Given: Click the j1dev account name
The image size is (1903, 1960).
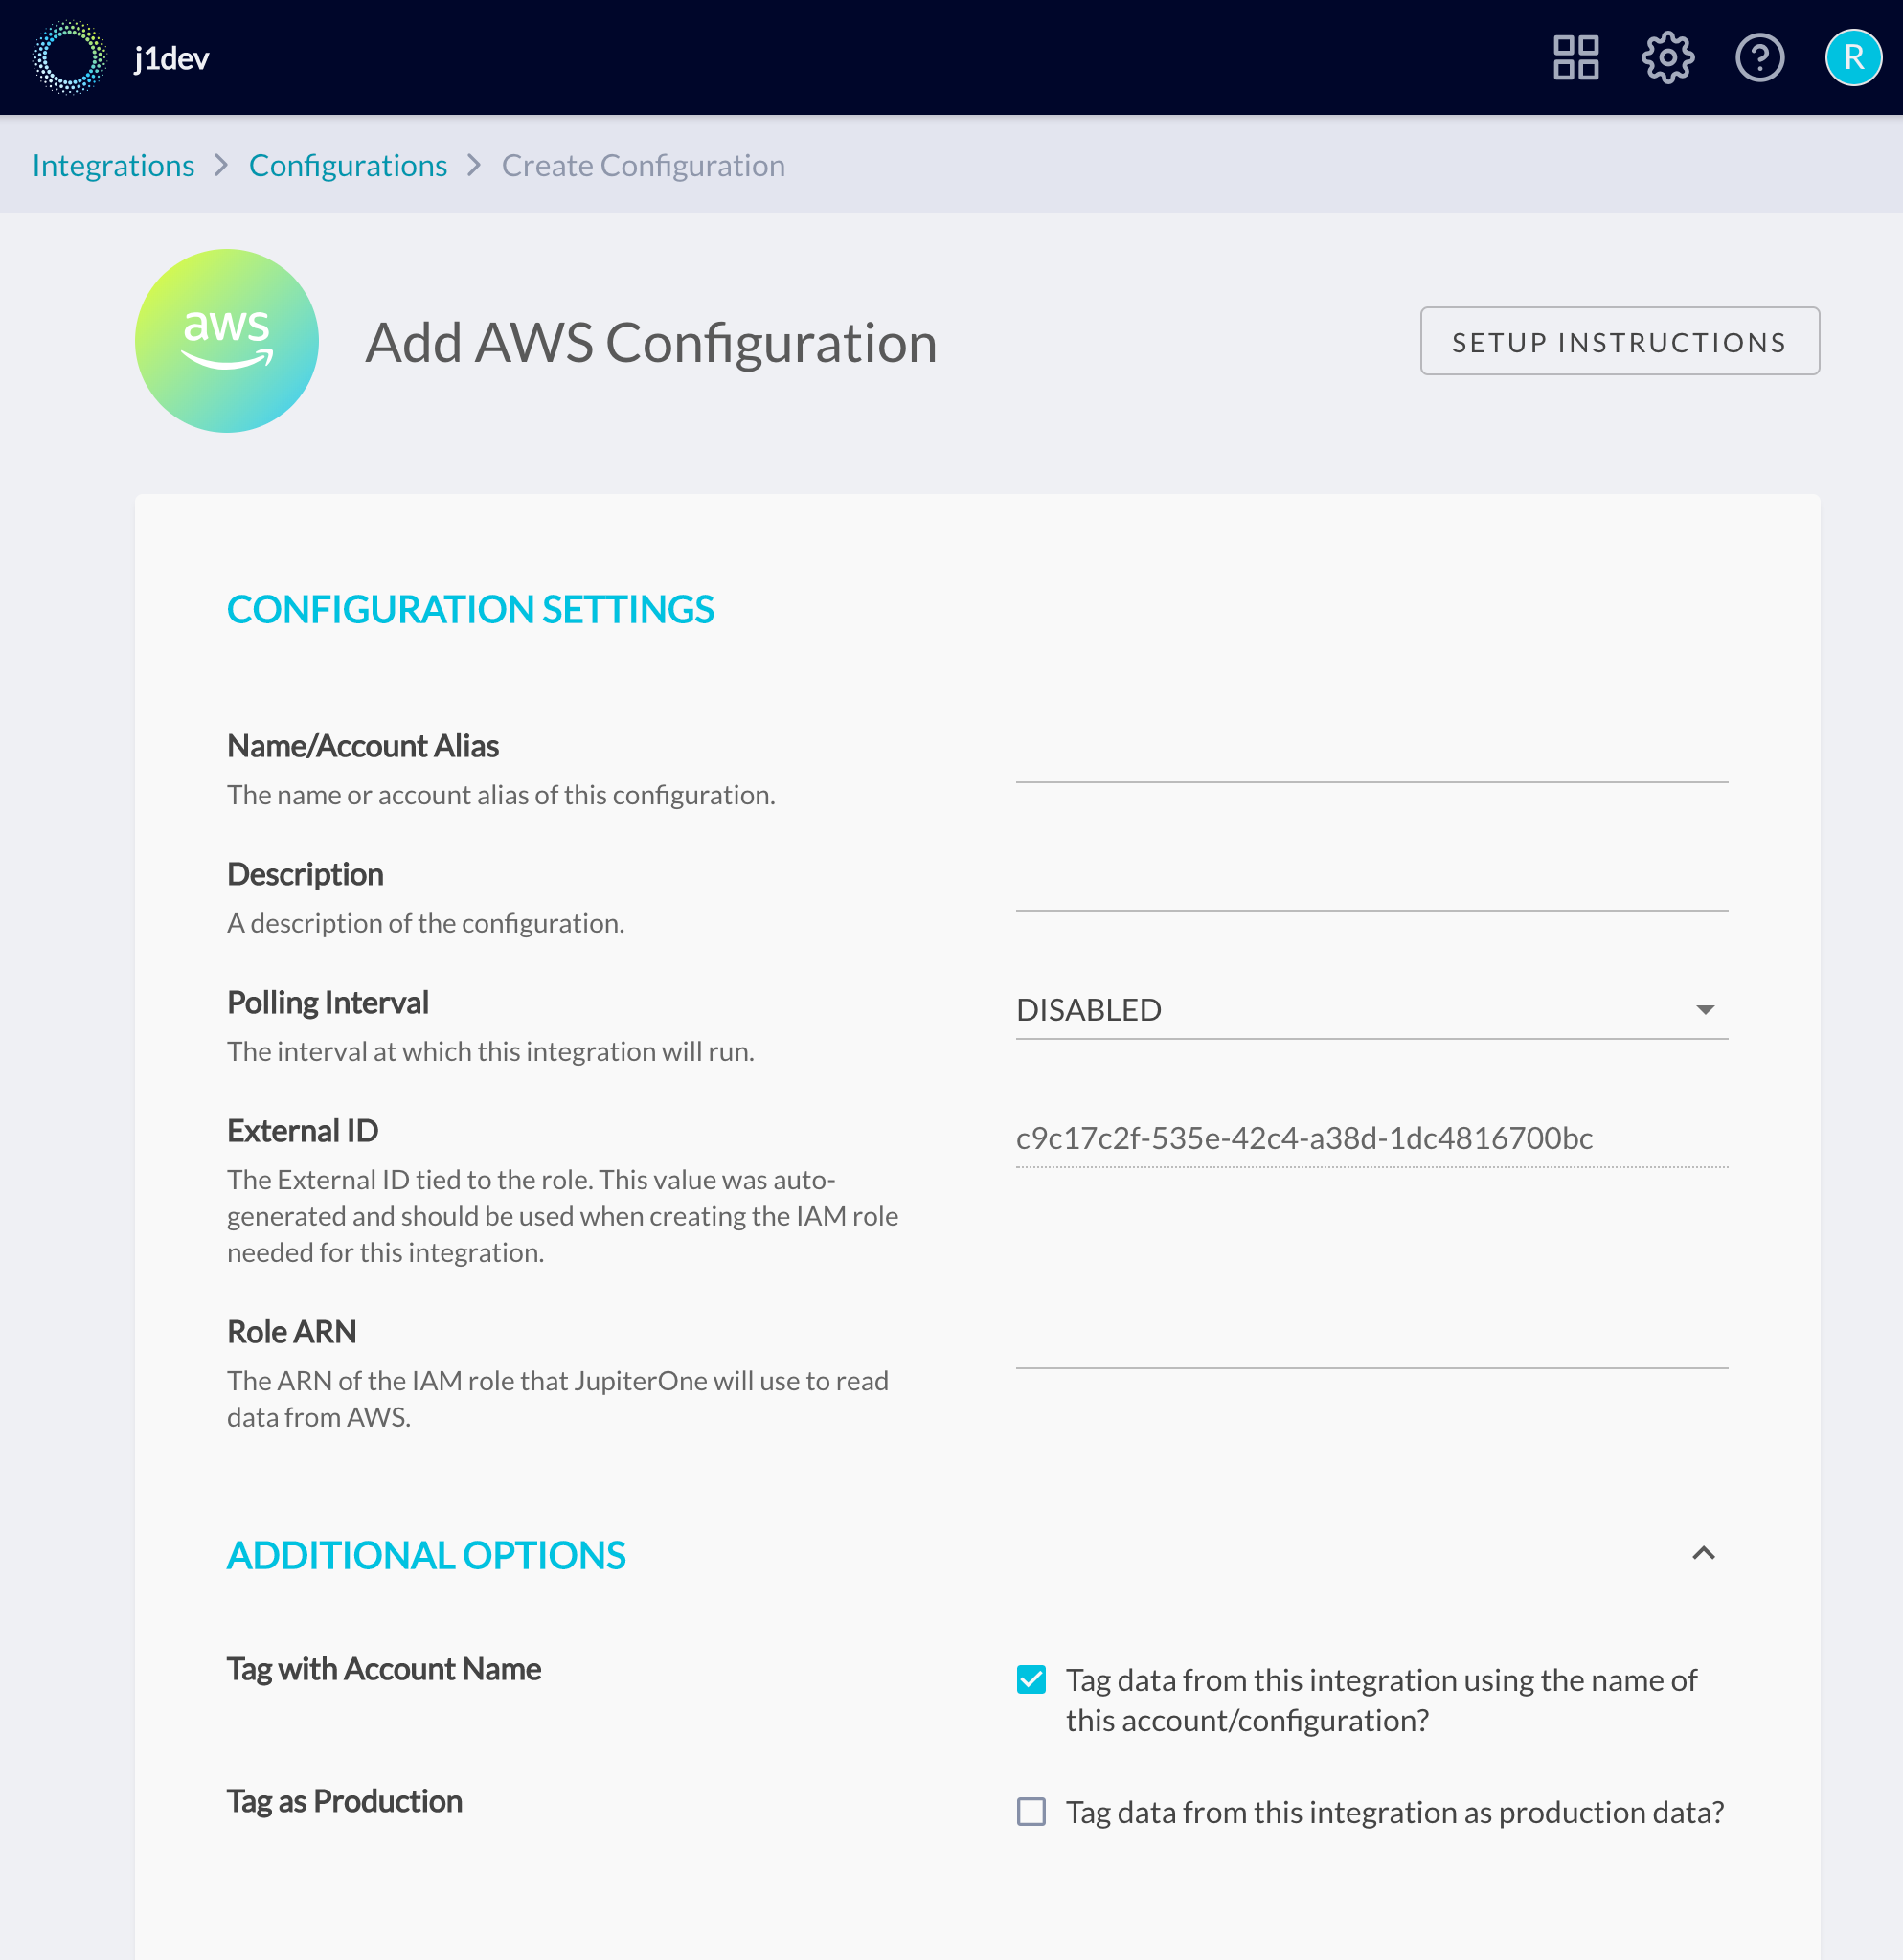Looking at the screenshot, I should pyautogui.click(x=172, y=58).
